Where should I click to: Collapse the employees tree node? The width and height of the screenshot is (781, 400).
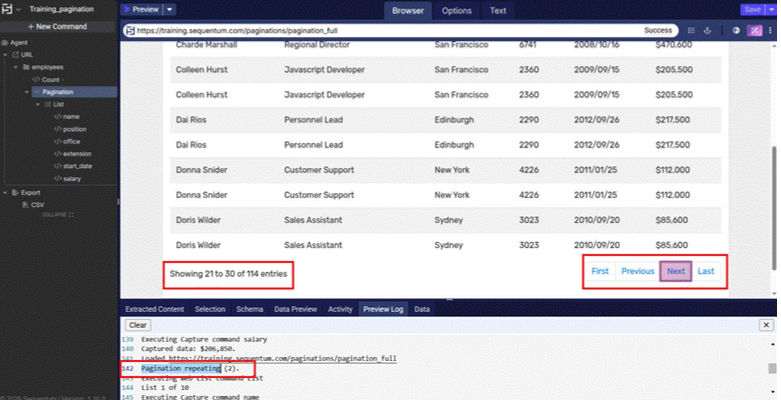coord(18,67)
